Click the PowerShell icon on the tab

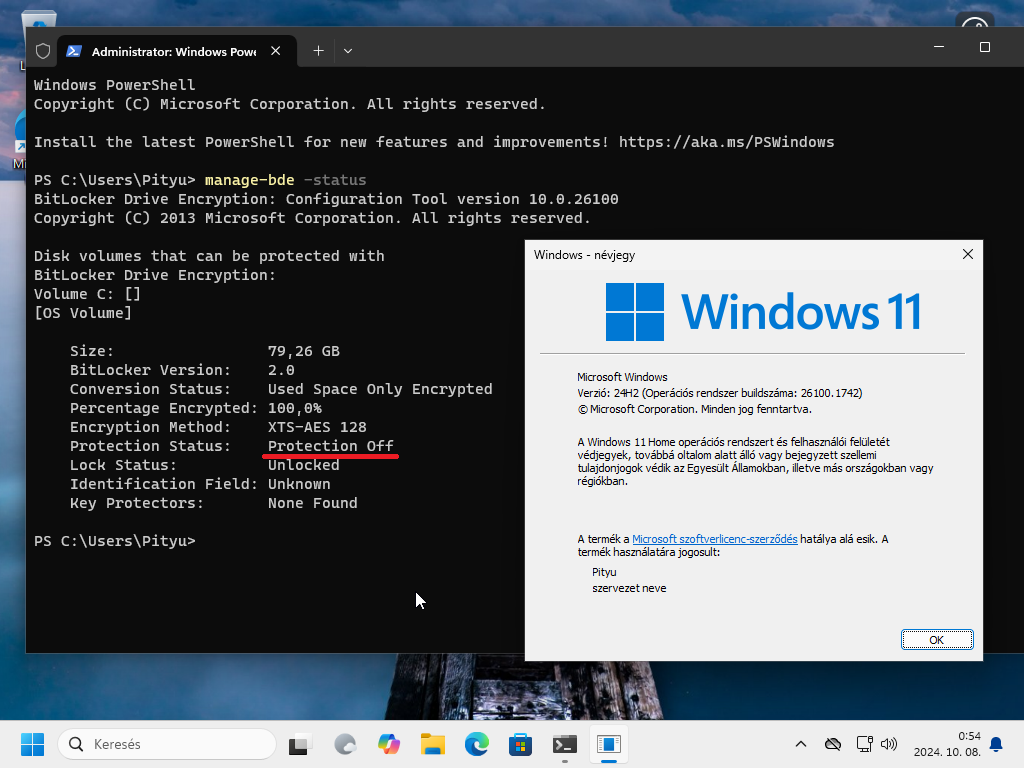[74, 51]
